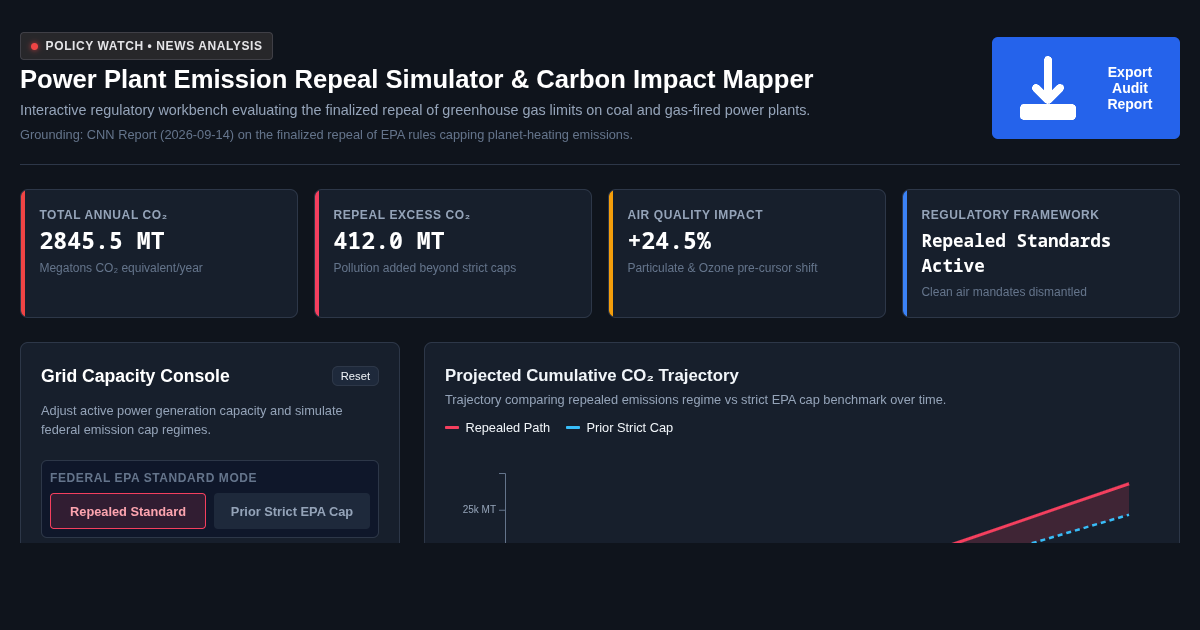Reset the Grid Capacity Console
The width and height of the screenshot is (1200, 630).
point(355,376)
